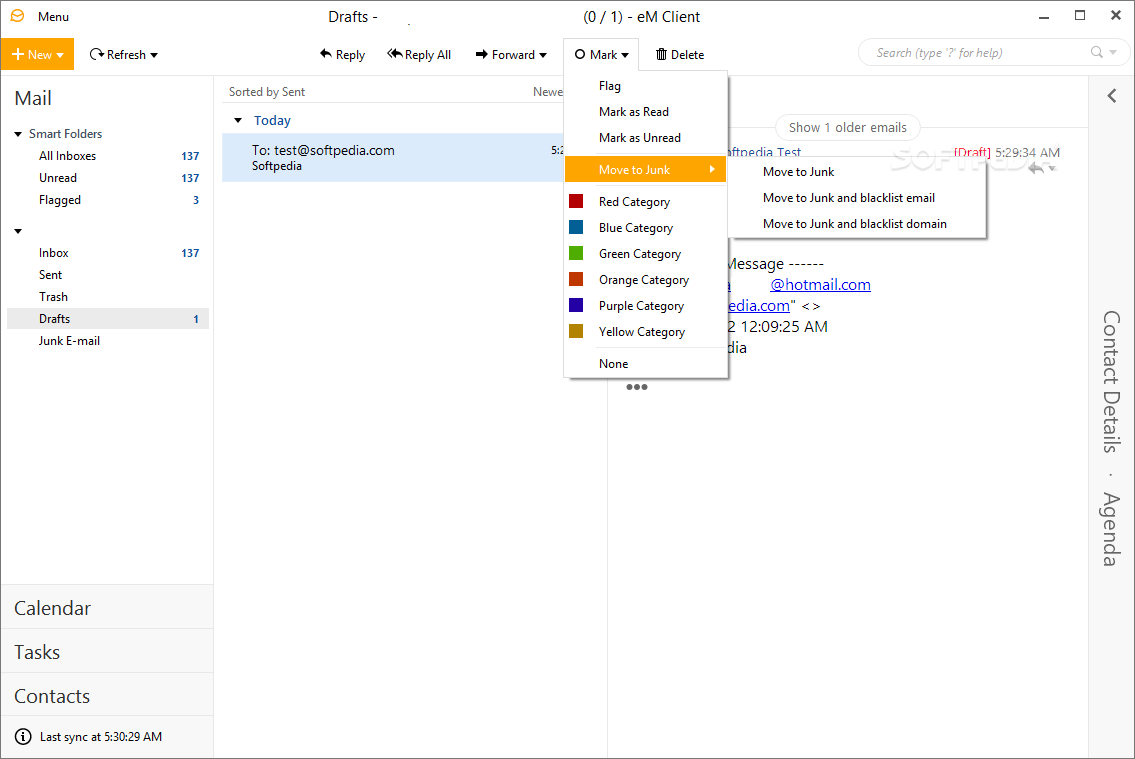Open the Junk E-mail folder
The image size is (1135, 759).
109,340
